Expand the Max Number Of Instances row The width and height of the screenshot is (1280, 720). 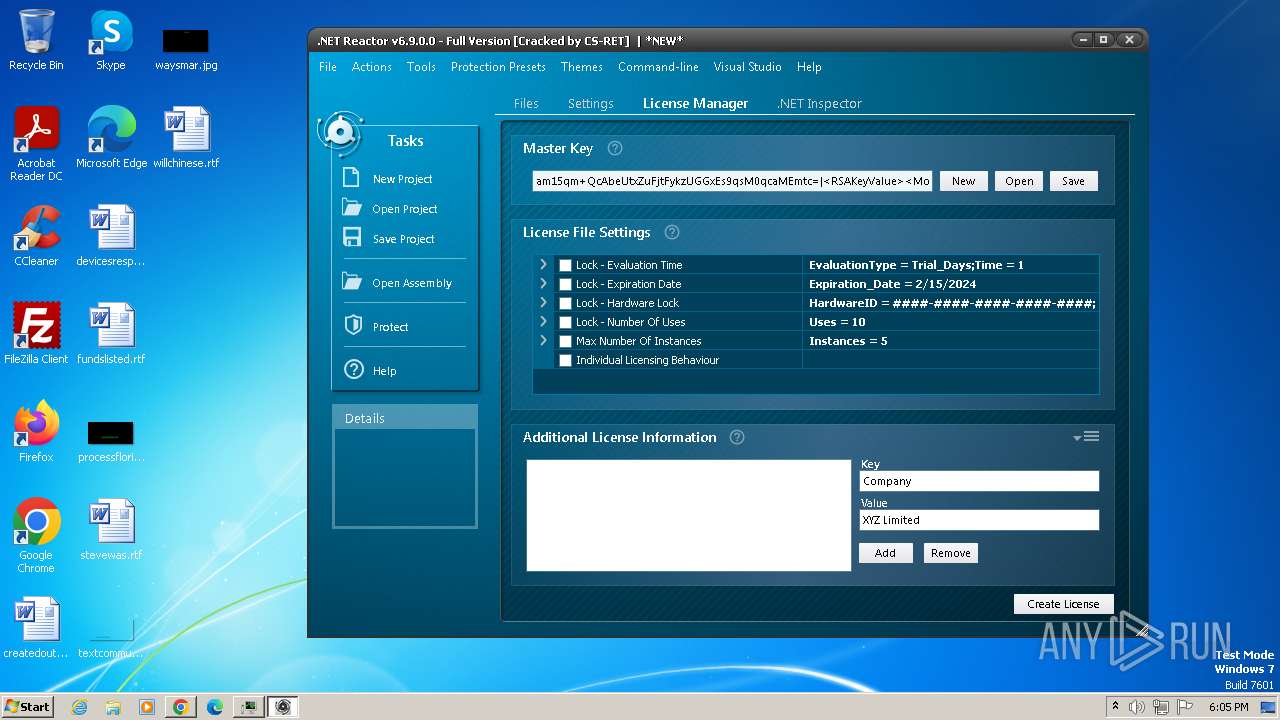(x=543, y=340)
